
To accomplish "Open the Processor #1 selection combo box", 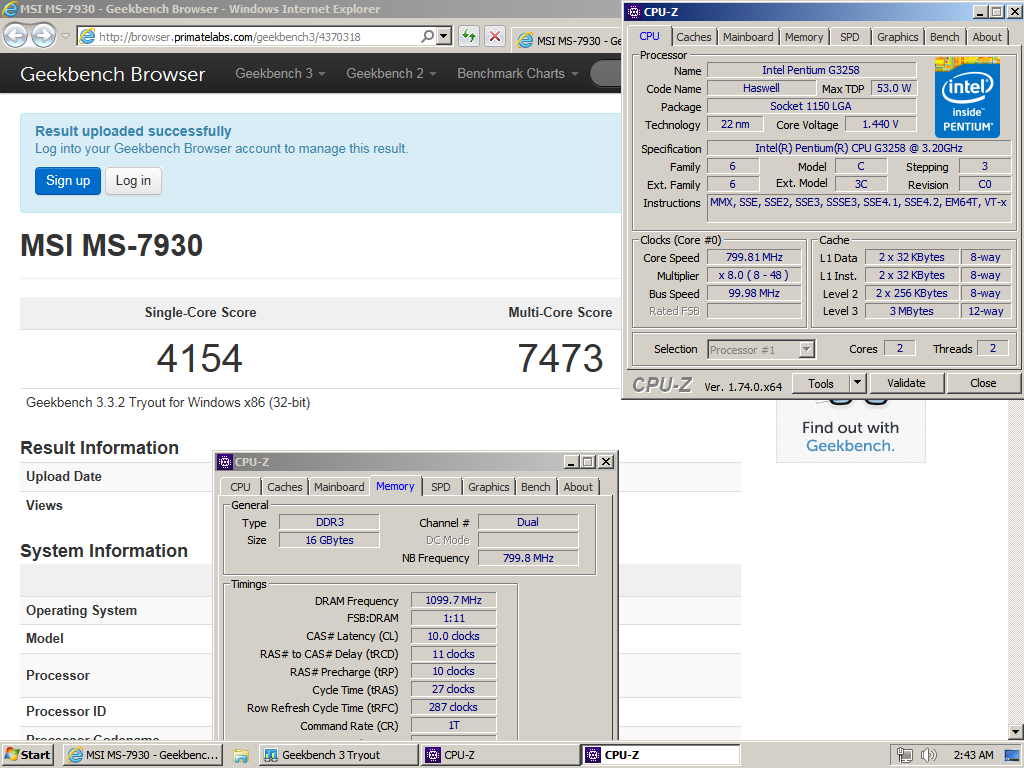I will coord(761,350).
